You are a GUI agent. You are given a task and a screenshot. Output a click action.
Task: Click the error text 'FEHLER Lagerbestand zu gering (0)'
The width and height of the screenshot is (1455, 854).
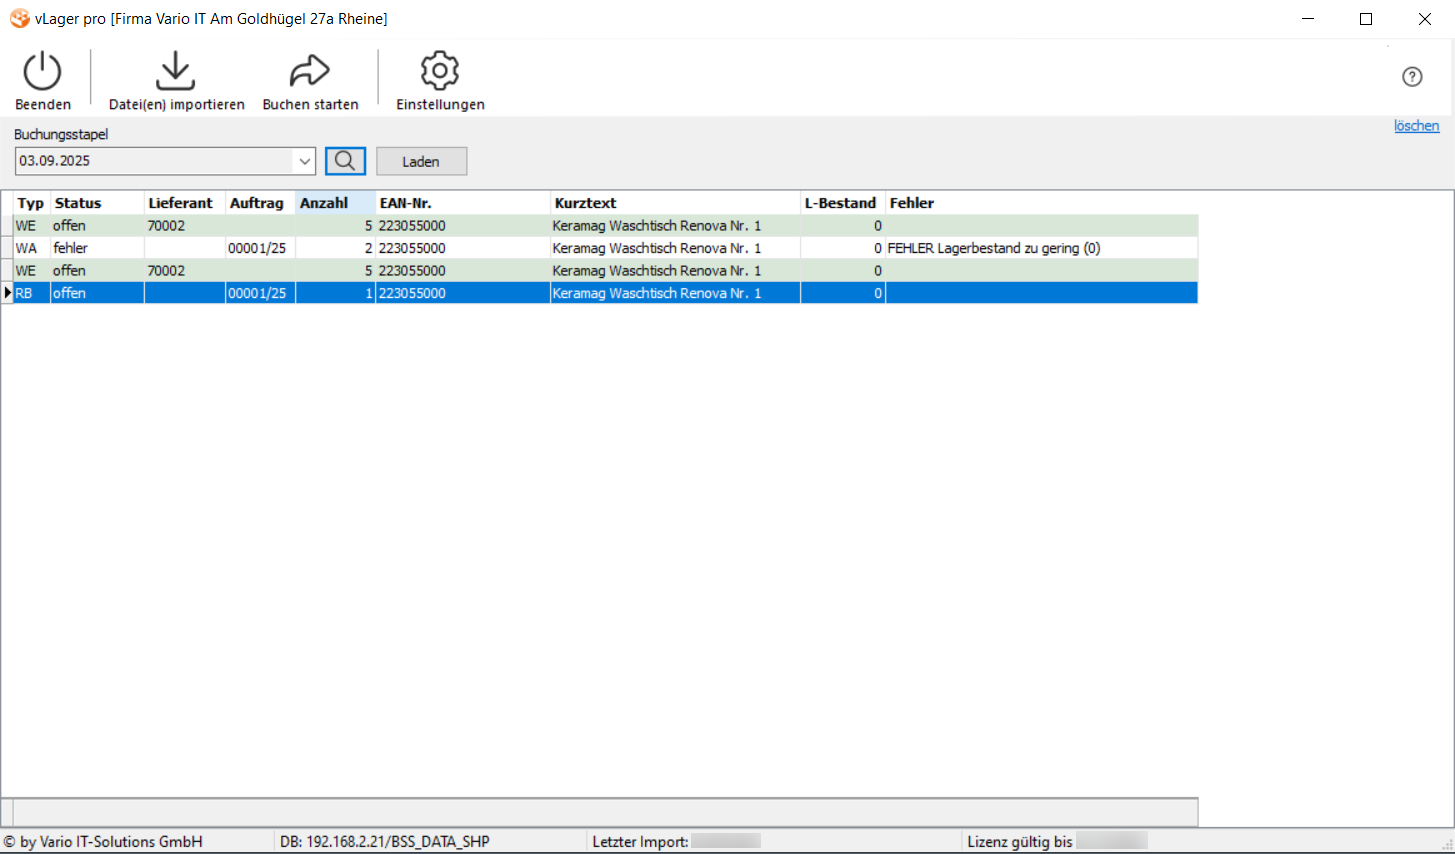(994, 248)
